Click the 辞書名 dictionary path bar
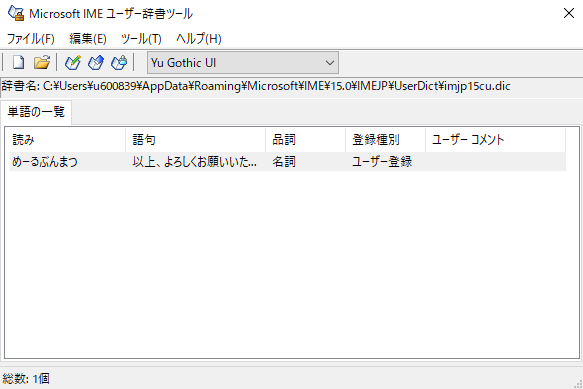Image resolution: width=583 pixels, height=389 pixels. 292,86
